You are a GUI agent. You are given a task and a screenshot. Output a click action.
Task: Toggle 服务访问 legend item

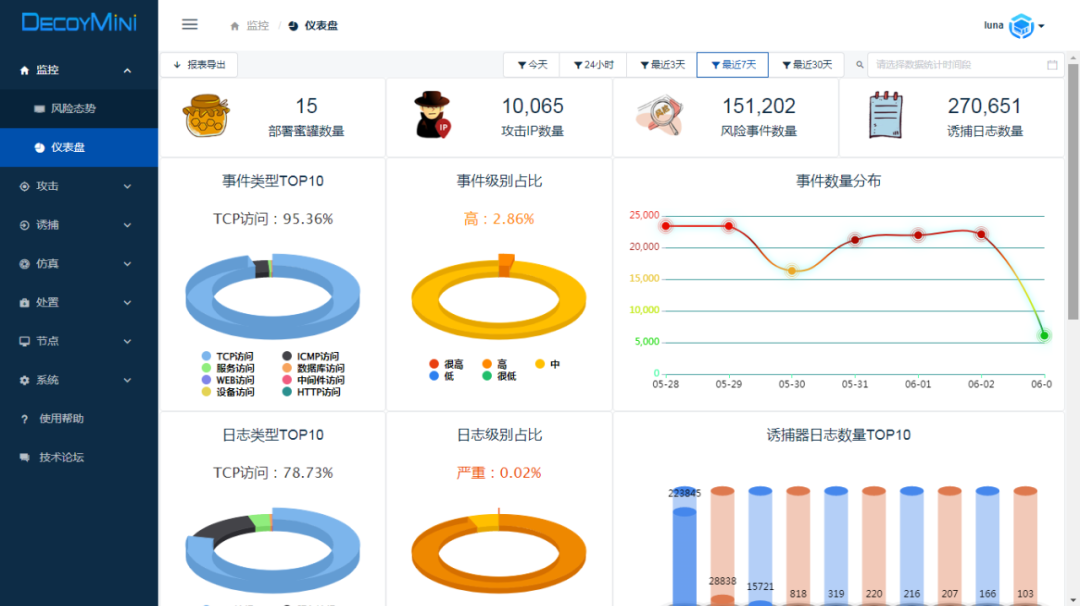(227, 368)
